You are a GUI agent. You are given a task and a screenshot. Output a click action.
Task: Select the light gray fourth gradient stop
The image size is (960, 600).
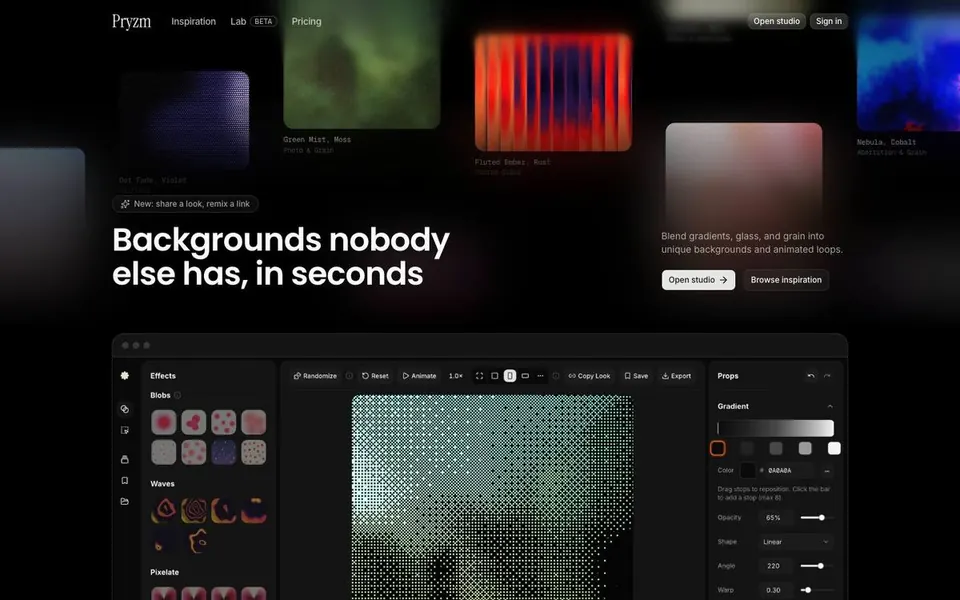tap(805, 449)
